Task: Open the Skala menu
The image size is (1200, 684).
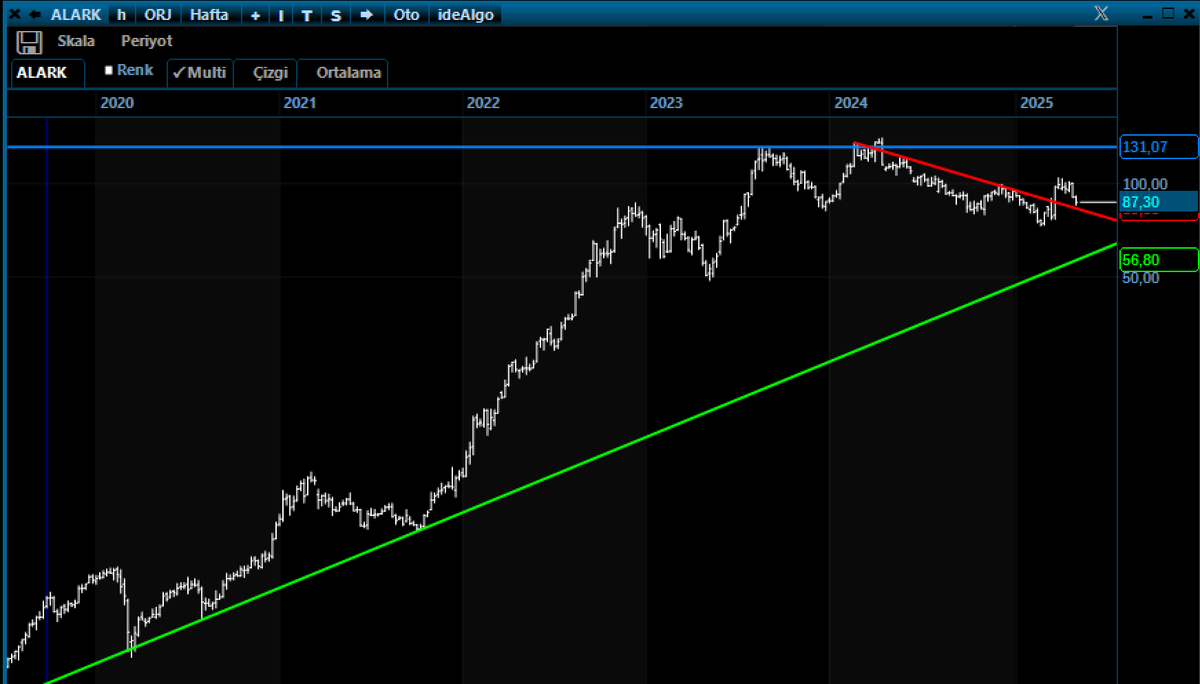Action: (x=76, y=42)
